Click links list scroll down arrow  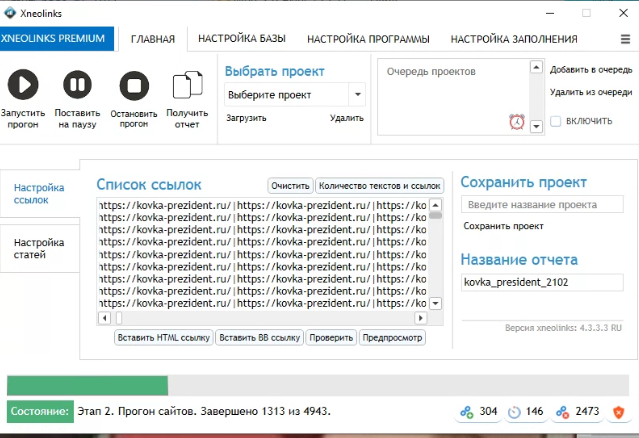pyautogui.click(x=435, y=303)
